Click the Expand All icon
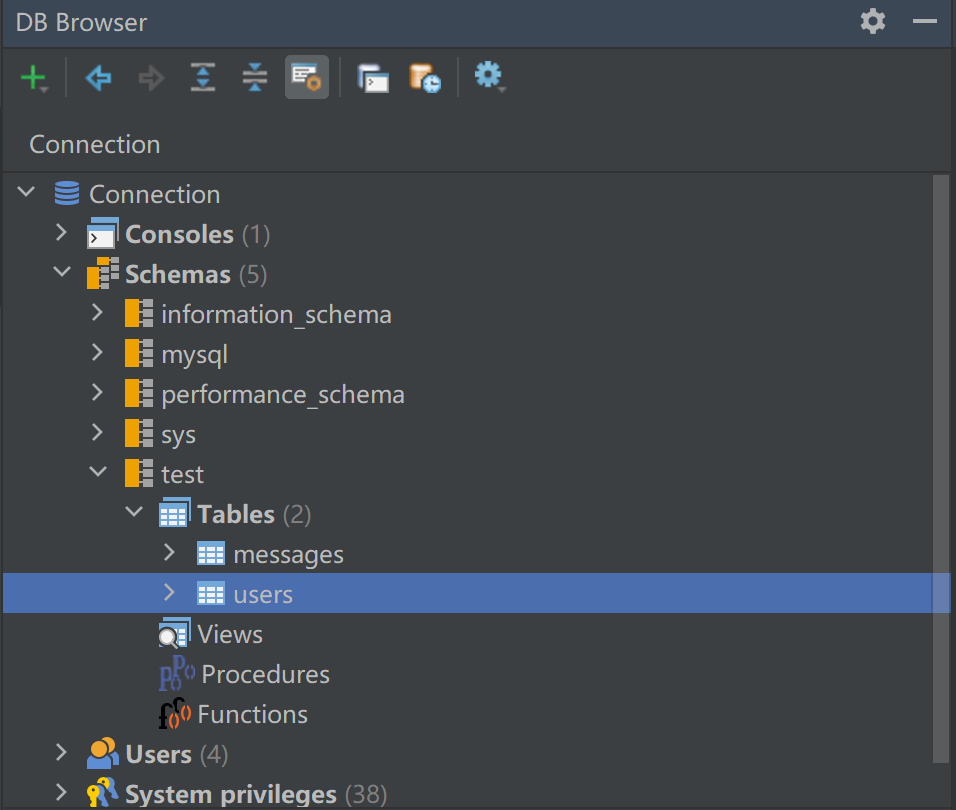Viewport: 956px width, 810px height. pos(202,77)
